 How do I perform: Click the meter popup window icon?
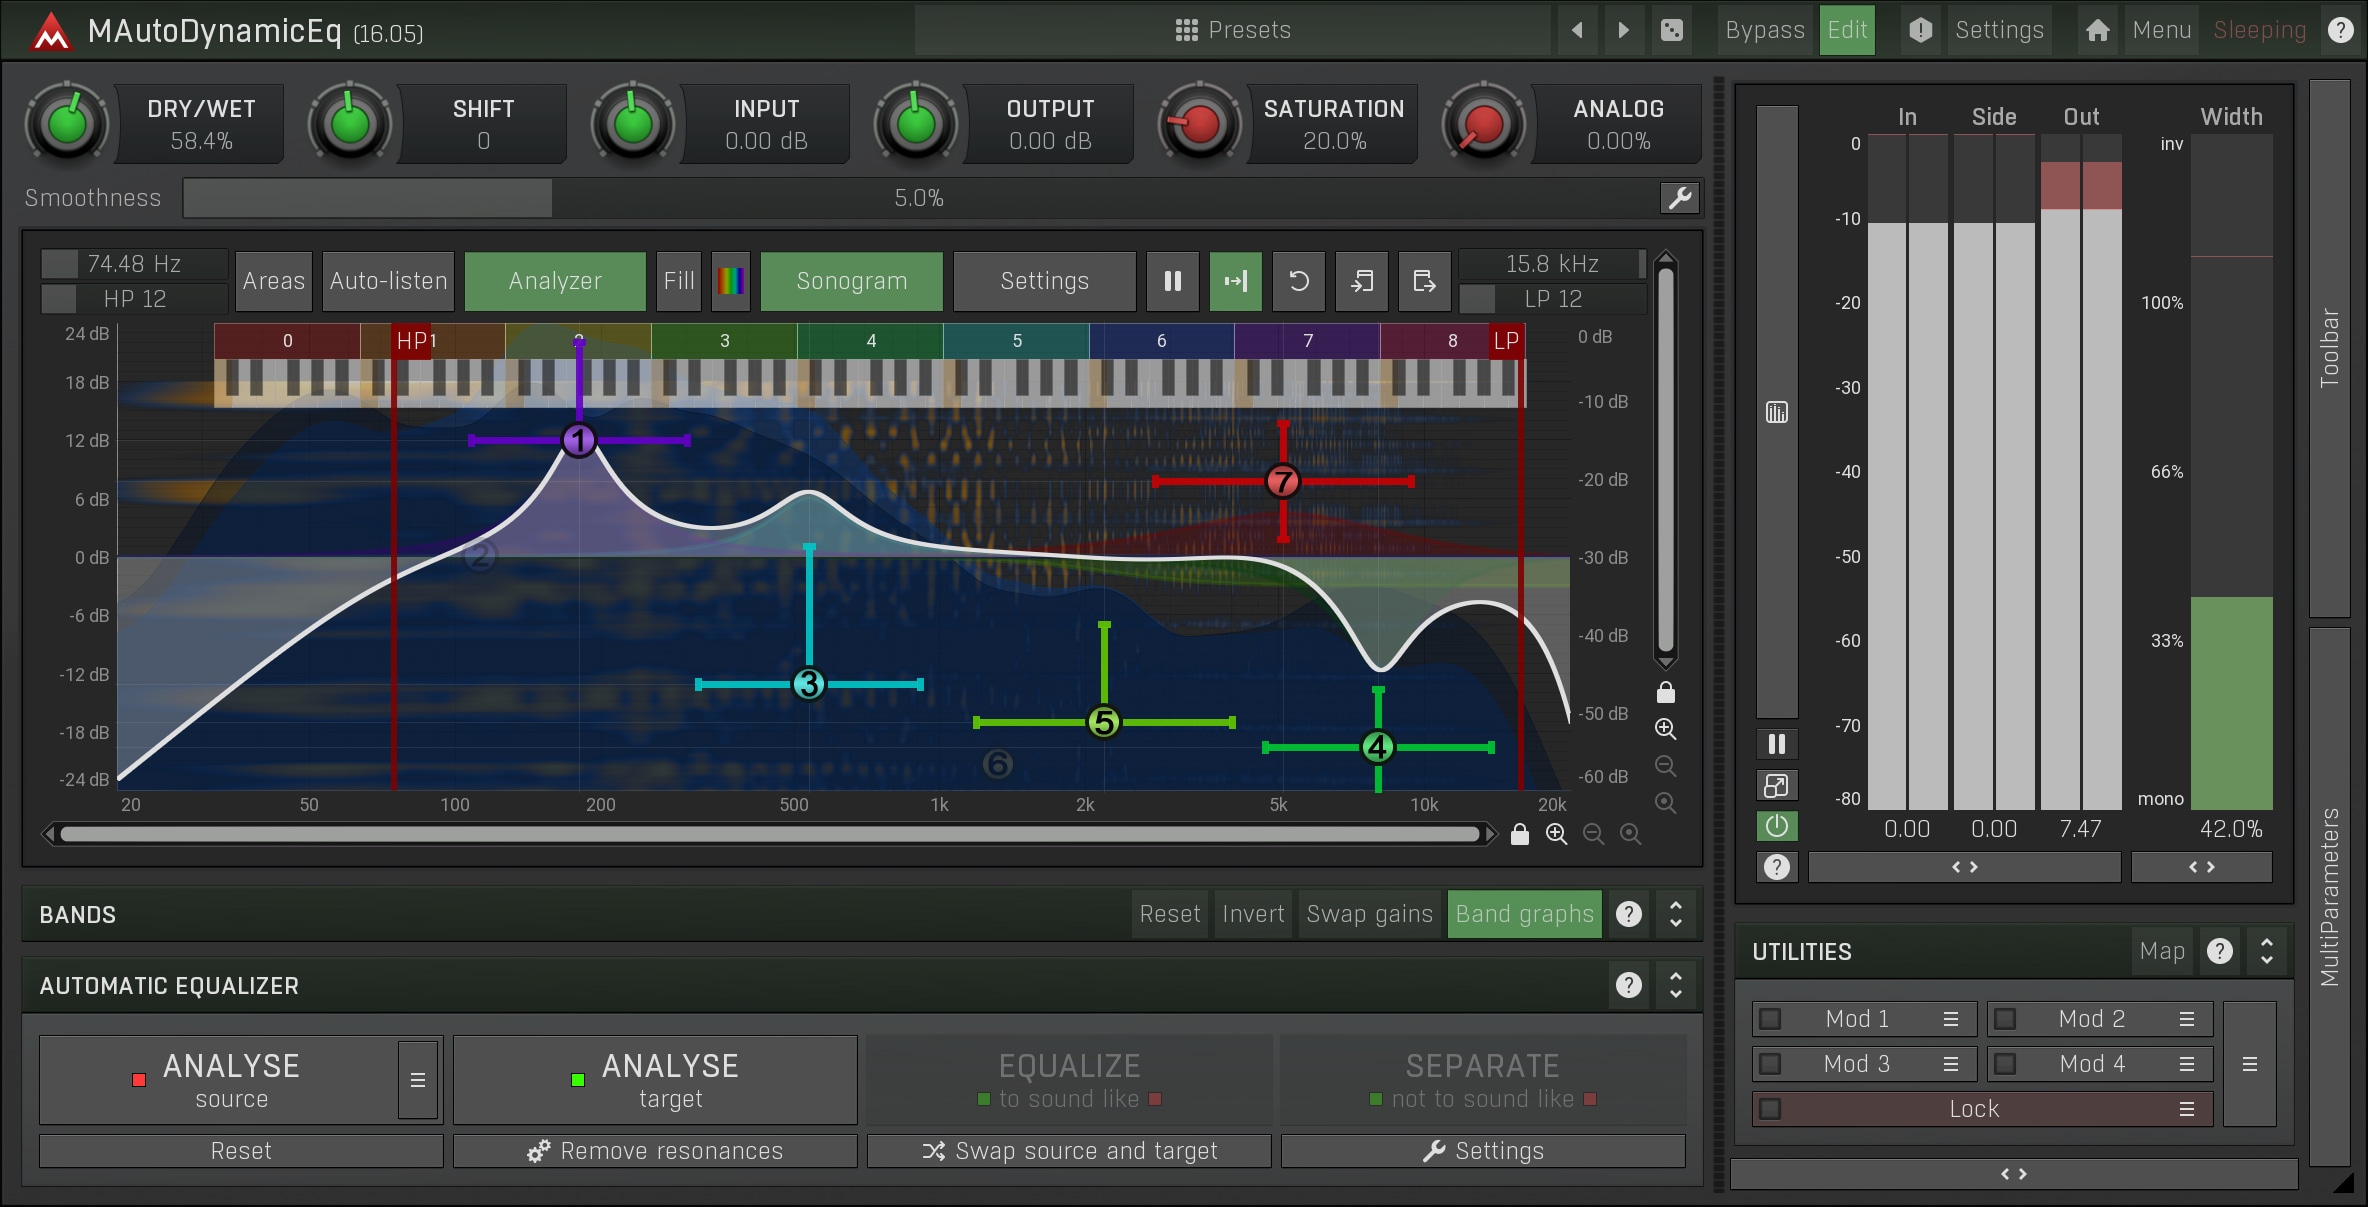pos(1777,786)
